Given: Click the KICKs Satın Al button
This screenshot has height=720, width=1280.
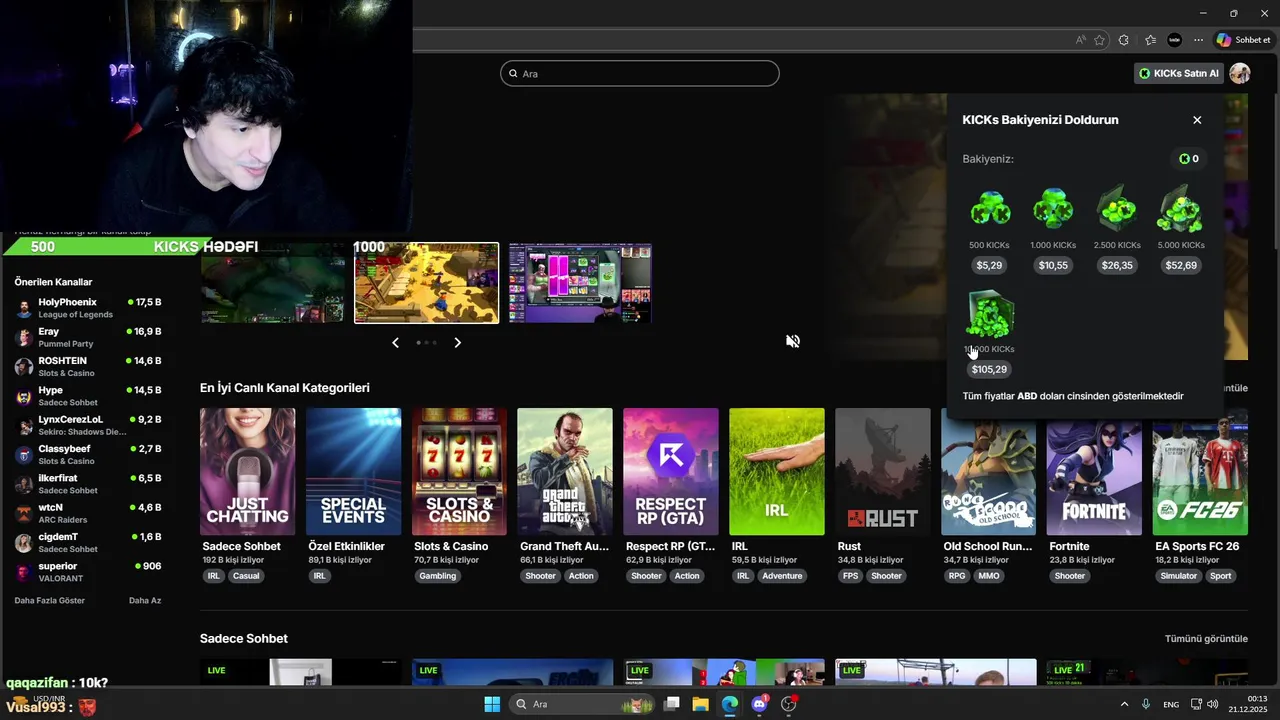Looking at the screenshot, I should pyautogui.click(x=1178, y=73).
